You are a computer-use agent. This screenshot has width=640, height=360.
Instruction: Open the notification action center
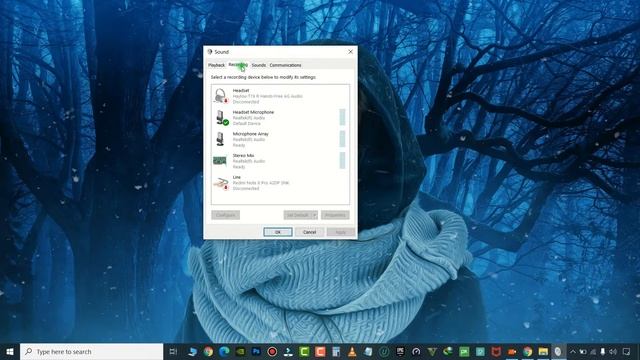click(x=627, y=351)
